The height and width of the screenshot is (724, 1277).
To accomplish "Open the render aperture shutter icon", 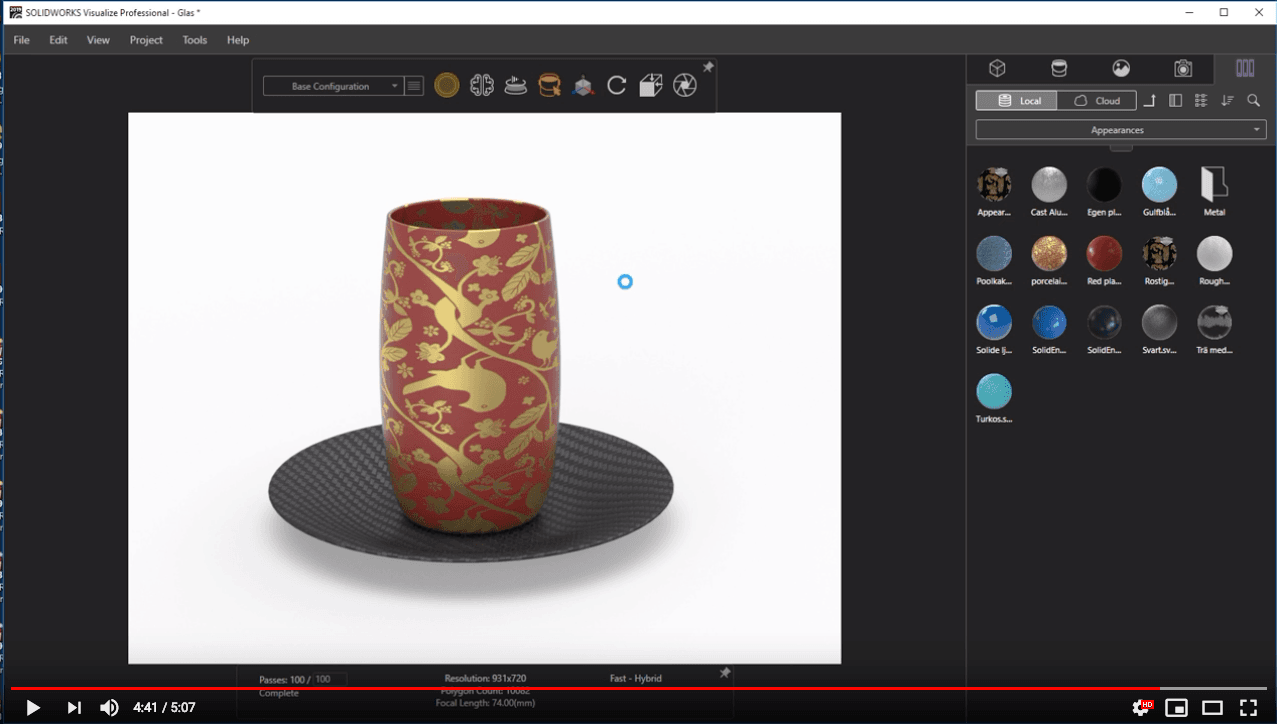I will coord(685,86).
